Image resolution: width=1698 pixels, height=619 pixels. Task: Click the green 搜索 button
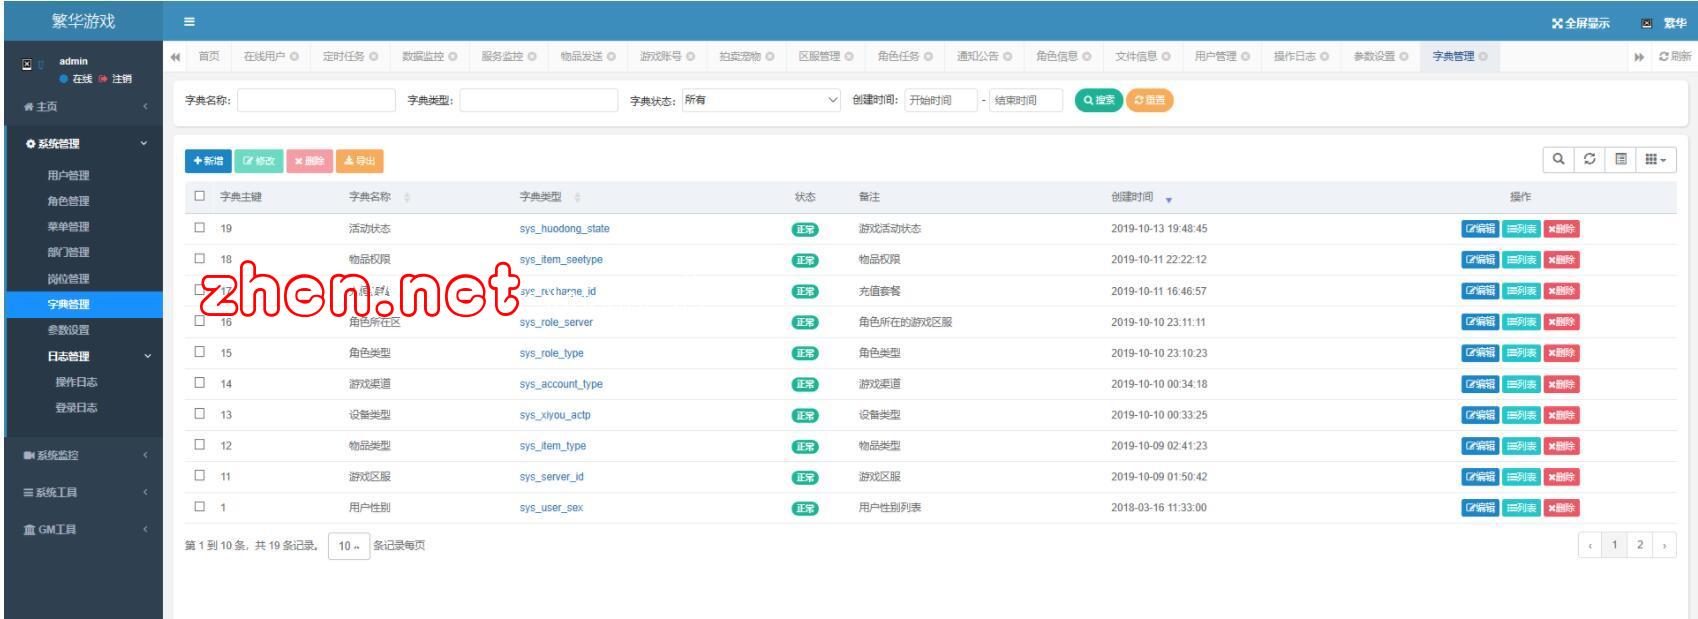pos(1098,100)
